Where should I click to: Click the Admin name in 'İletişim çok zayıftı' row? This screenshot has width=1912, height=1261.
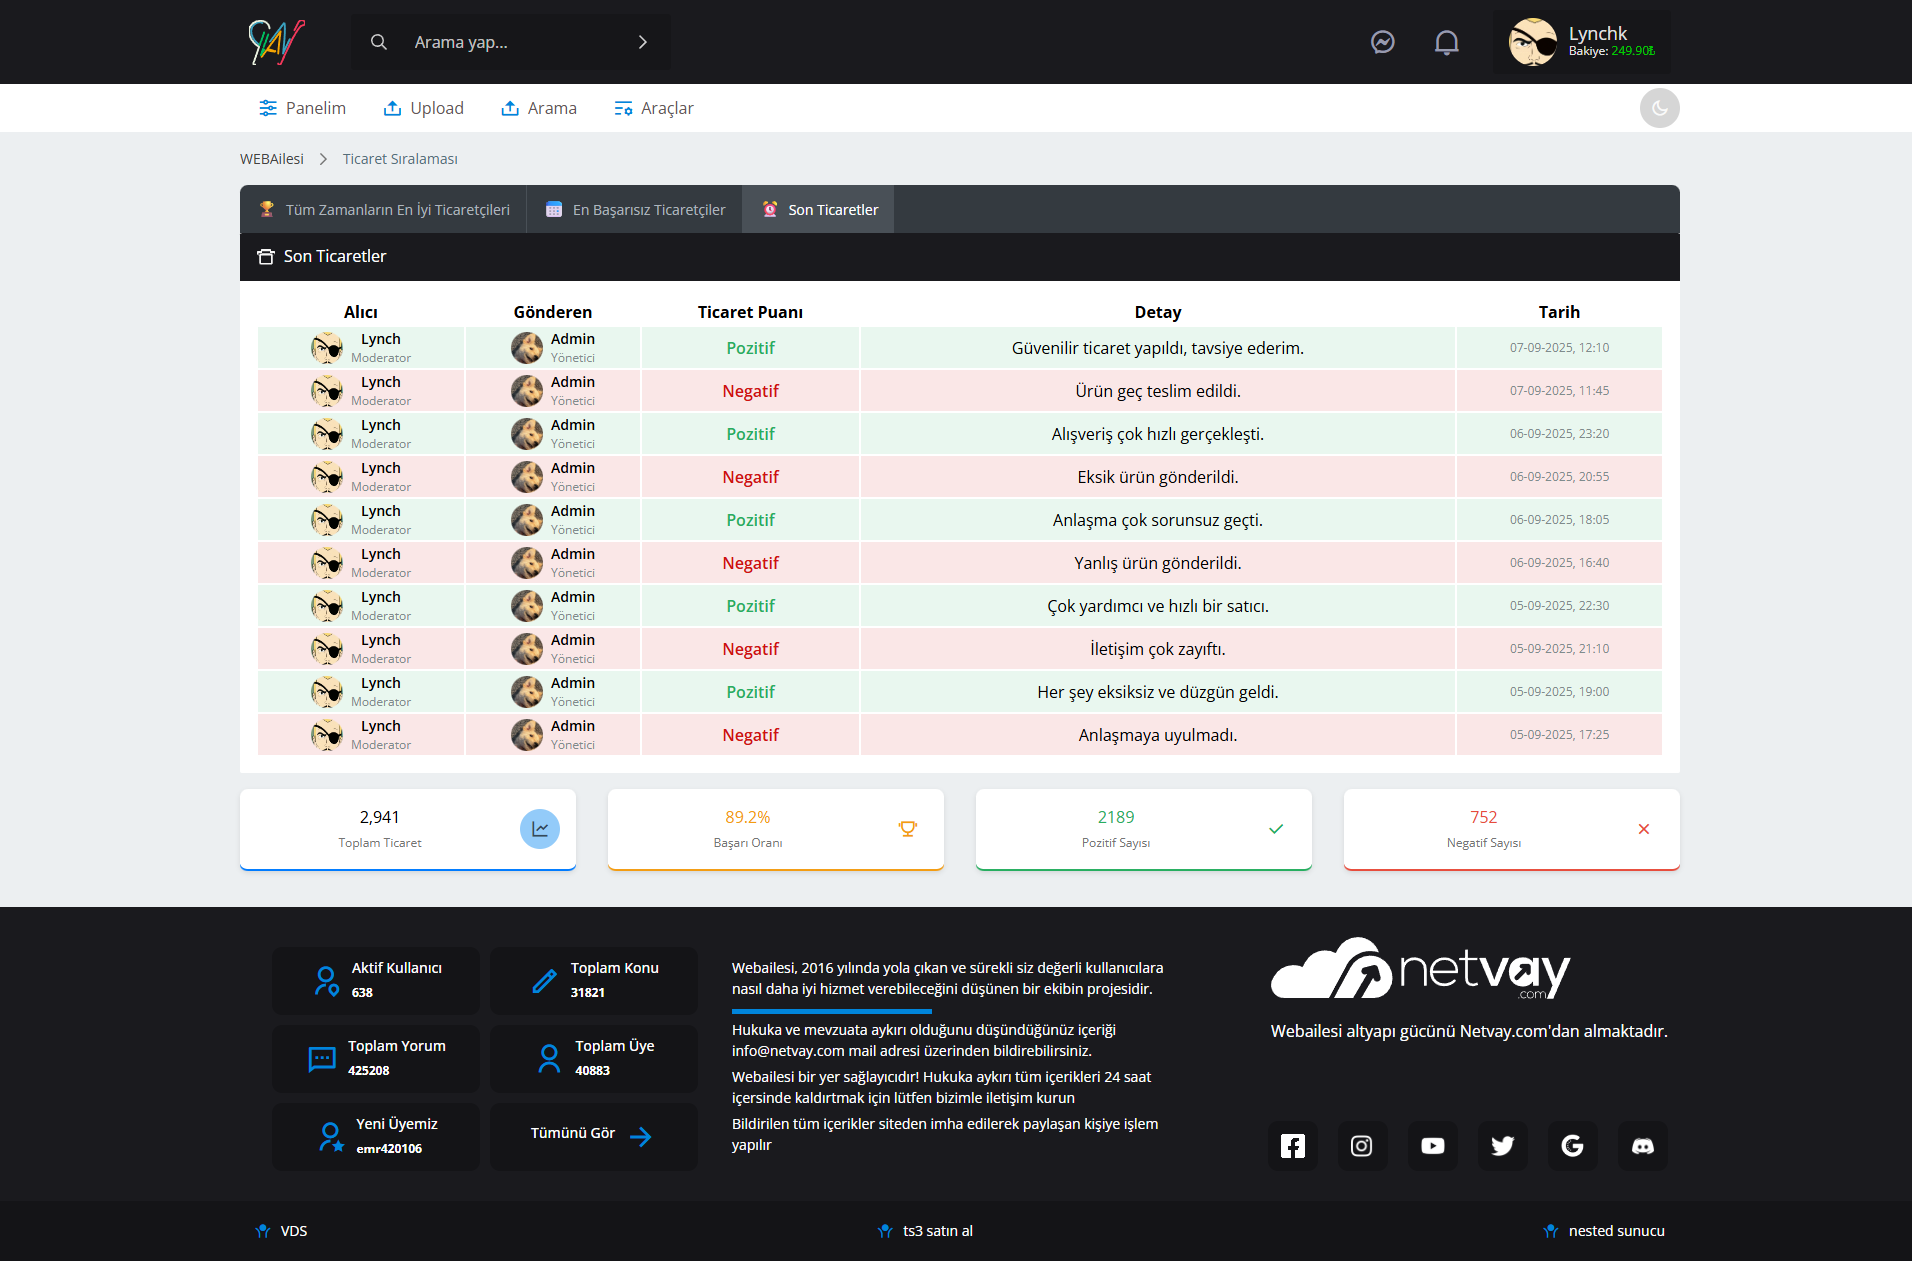[x=573, y=640]
